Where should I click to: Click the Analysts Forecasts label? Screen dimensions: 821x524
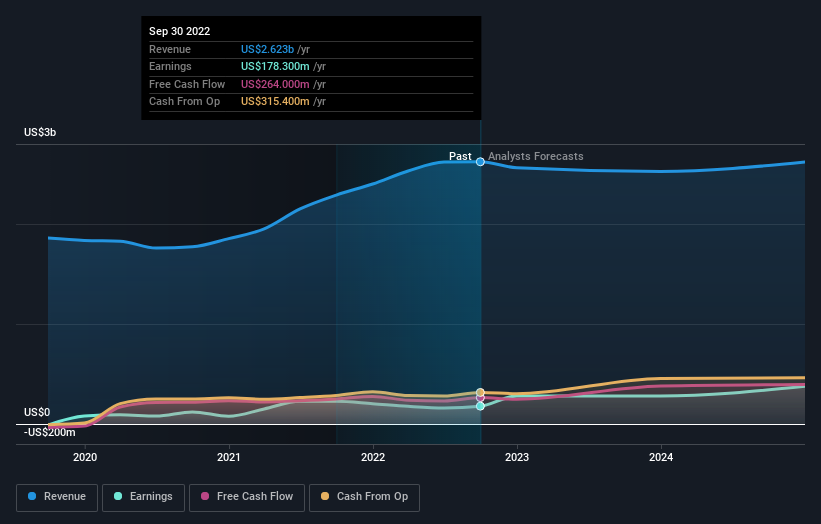(x=536, y=156)
